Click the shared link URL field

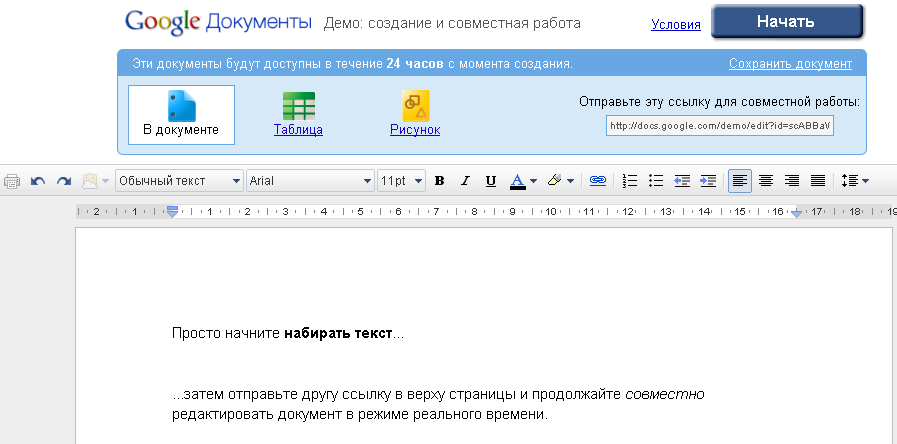720,126
